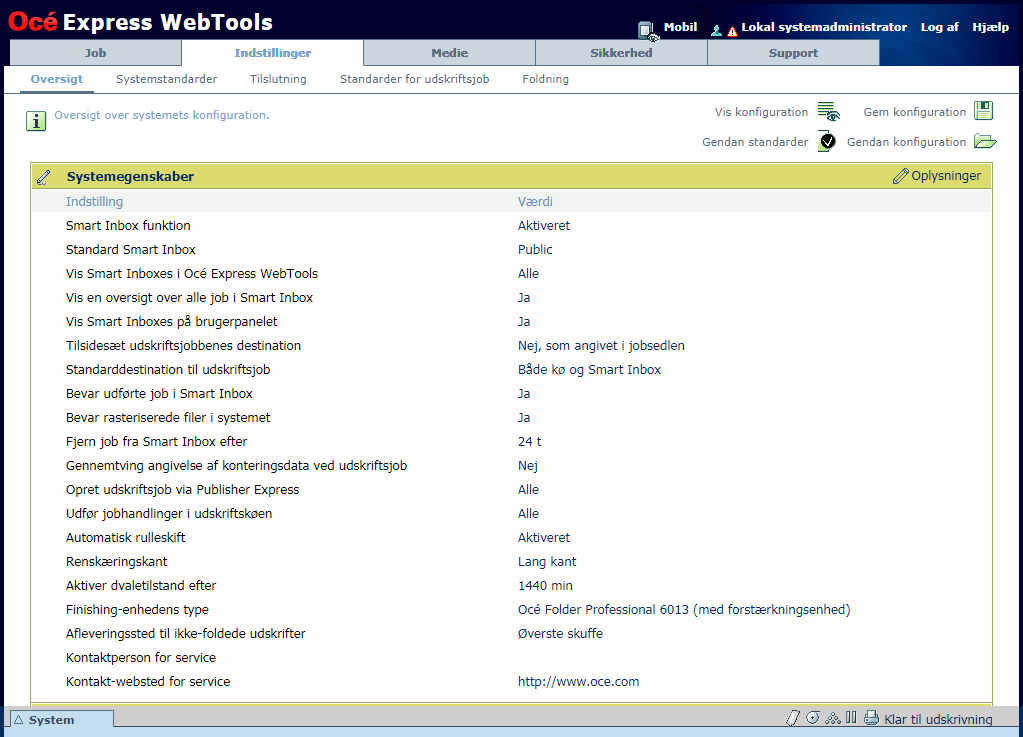The image size is (1023, 737).
Task: Click the Klar til udskrivning status text
Action: click(938, 719)
